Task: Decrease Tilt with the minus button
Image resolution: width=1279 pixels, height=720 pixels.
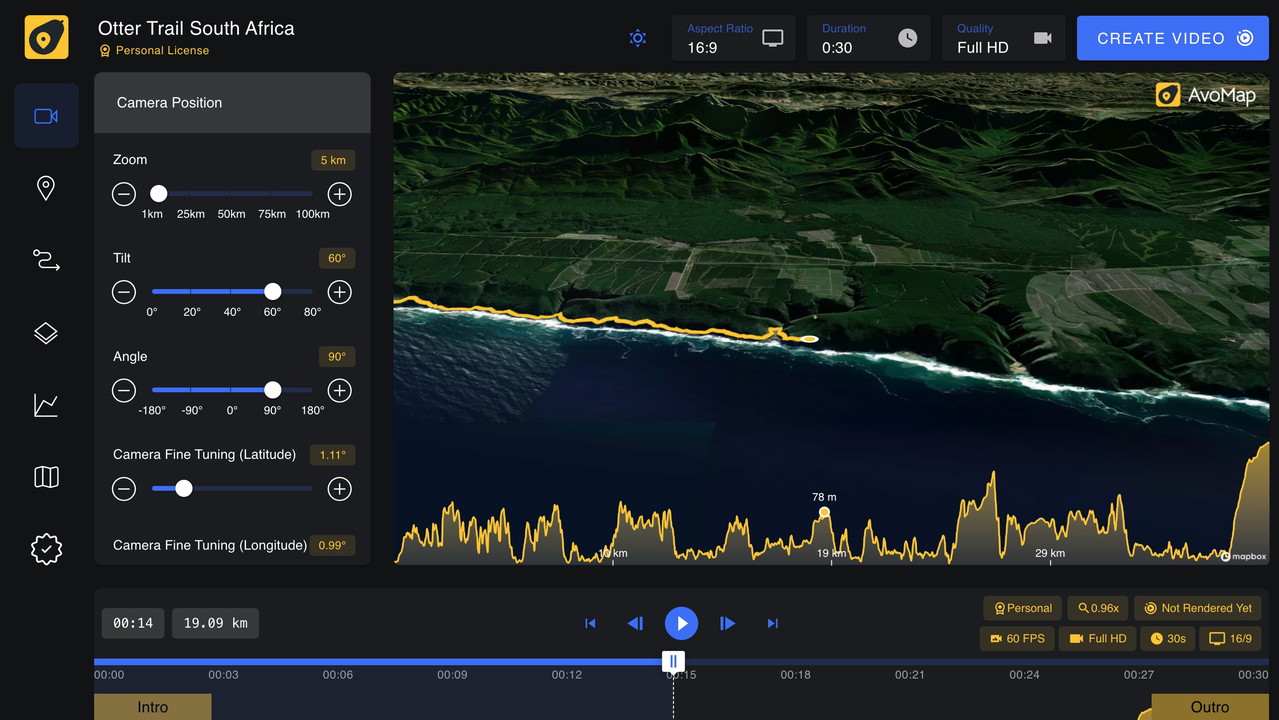Action: coord(124,292)
